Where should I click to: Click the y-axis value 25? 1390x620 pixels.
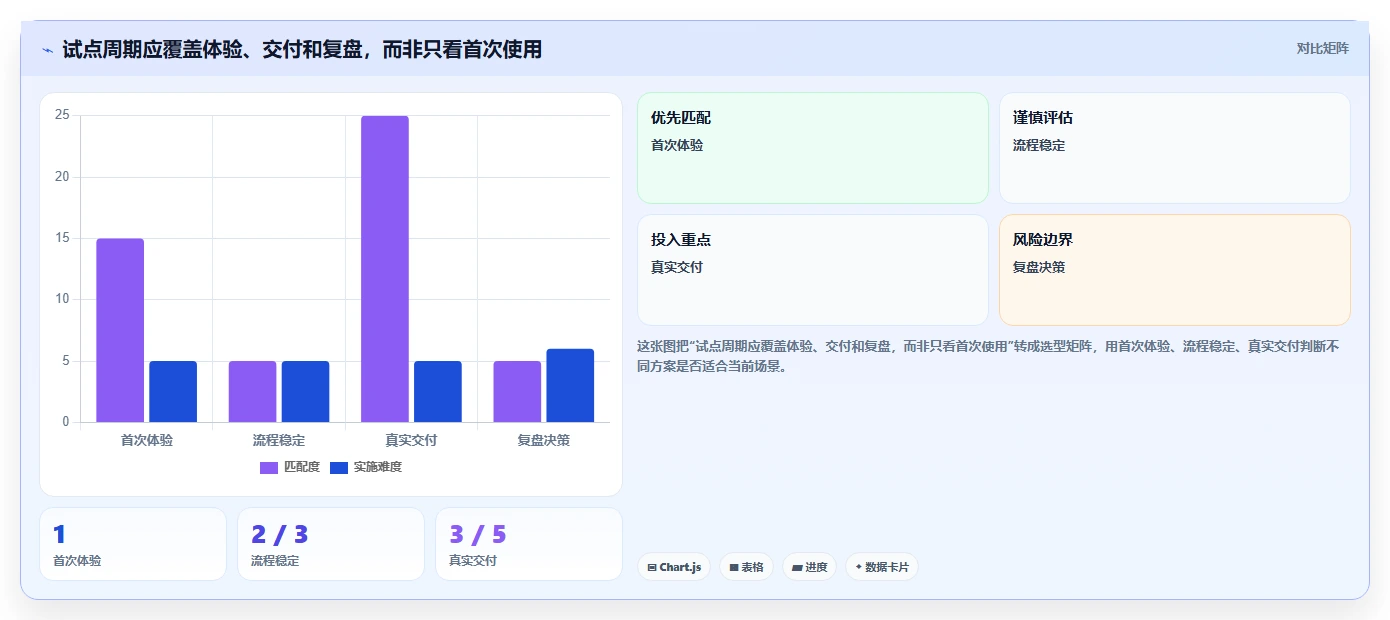point(62,115)
